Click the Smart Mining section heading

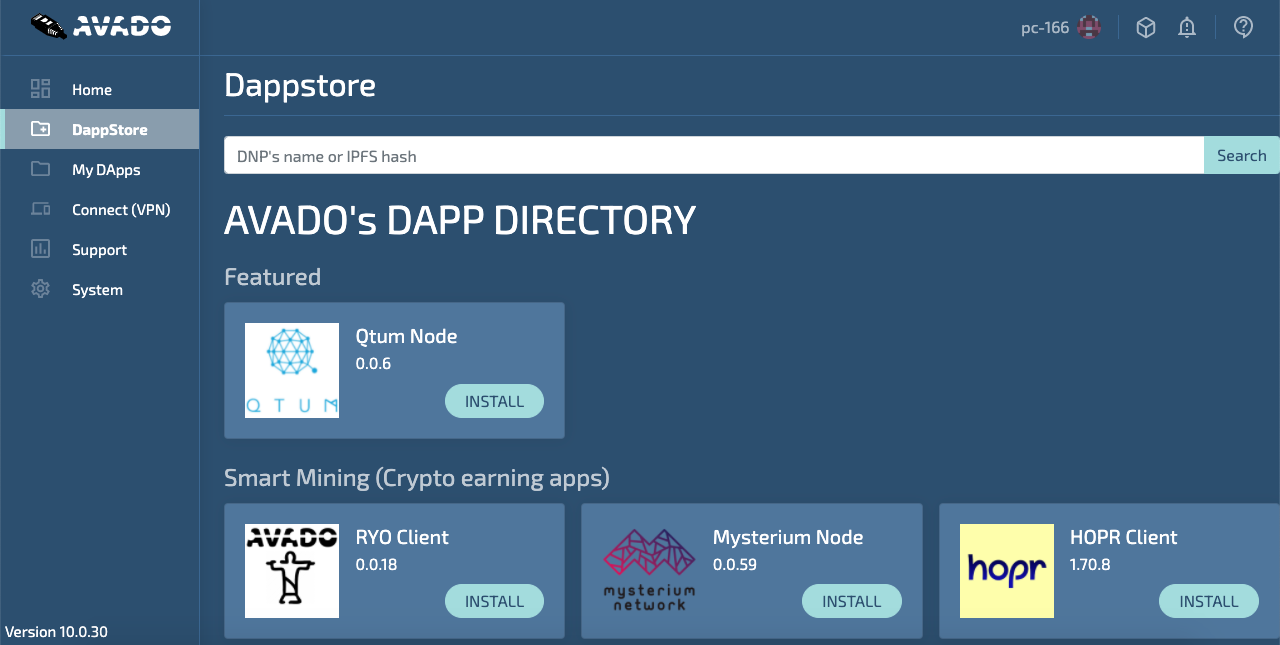click(417, 478)
